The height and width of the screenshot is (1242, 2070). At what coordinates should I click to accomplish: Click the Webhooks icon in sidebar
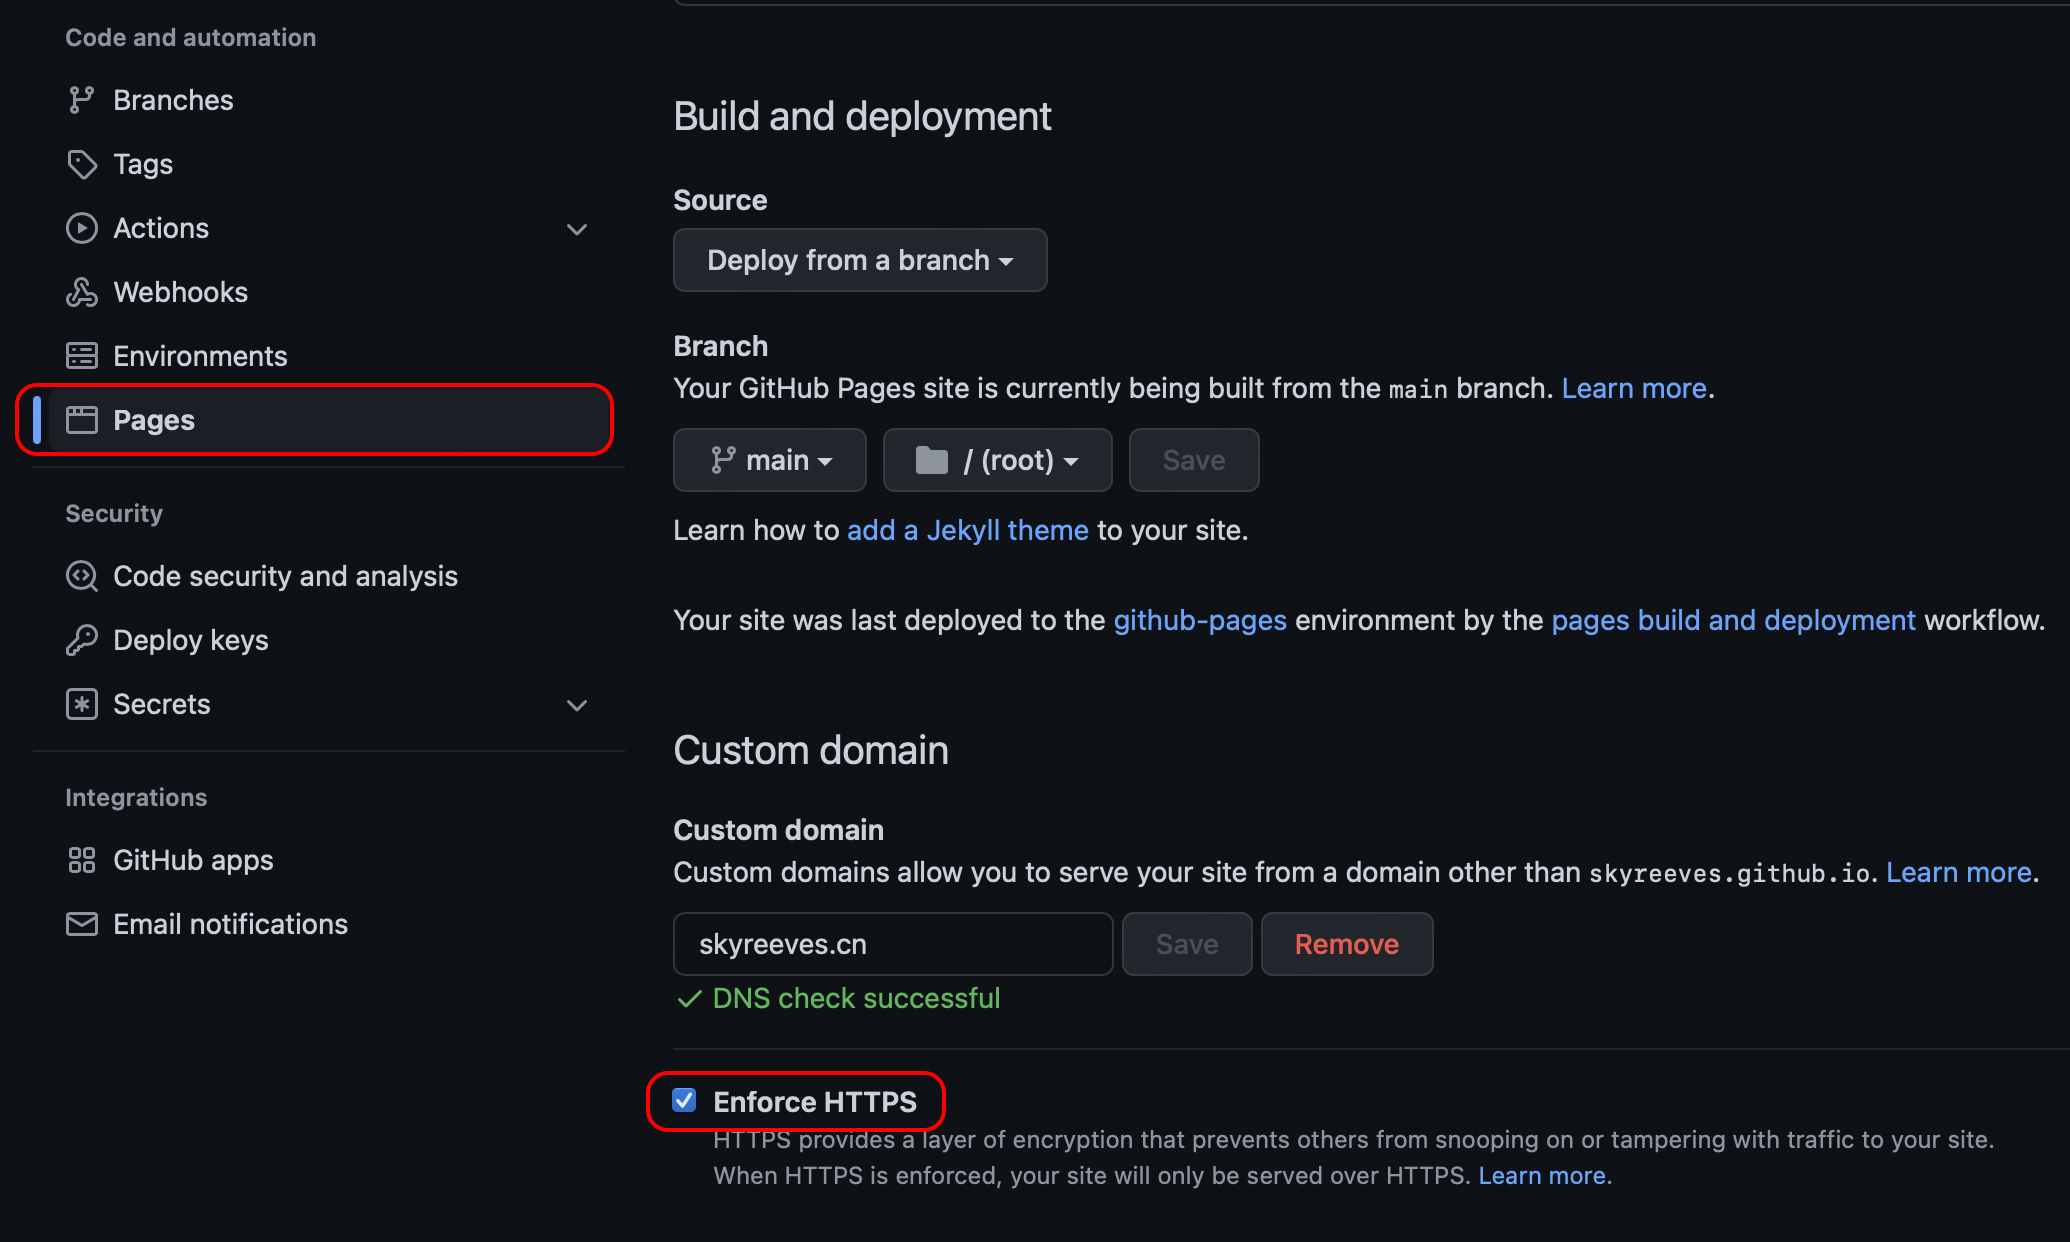click(81, 292)
